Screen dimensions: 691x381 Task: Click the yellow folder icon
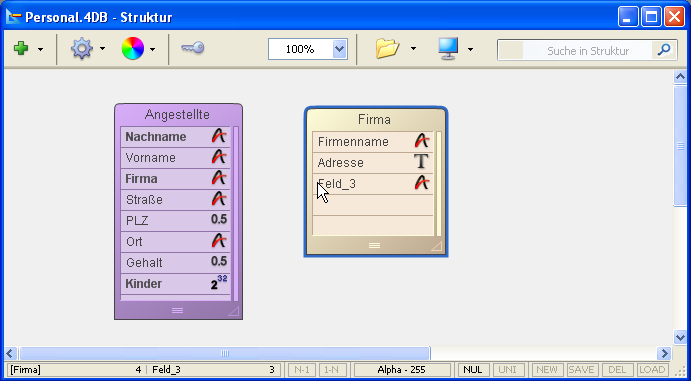click(387, 48)
